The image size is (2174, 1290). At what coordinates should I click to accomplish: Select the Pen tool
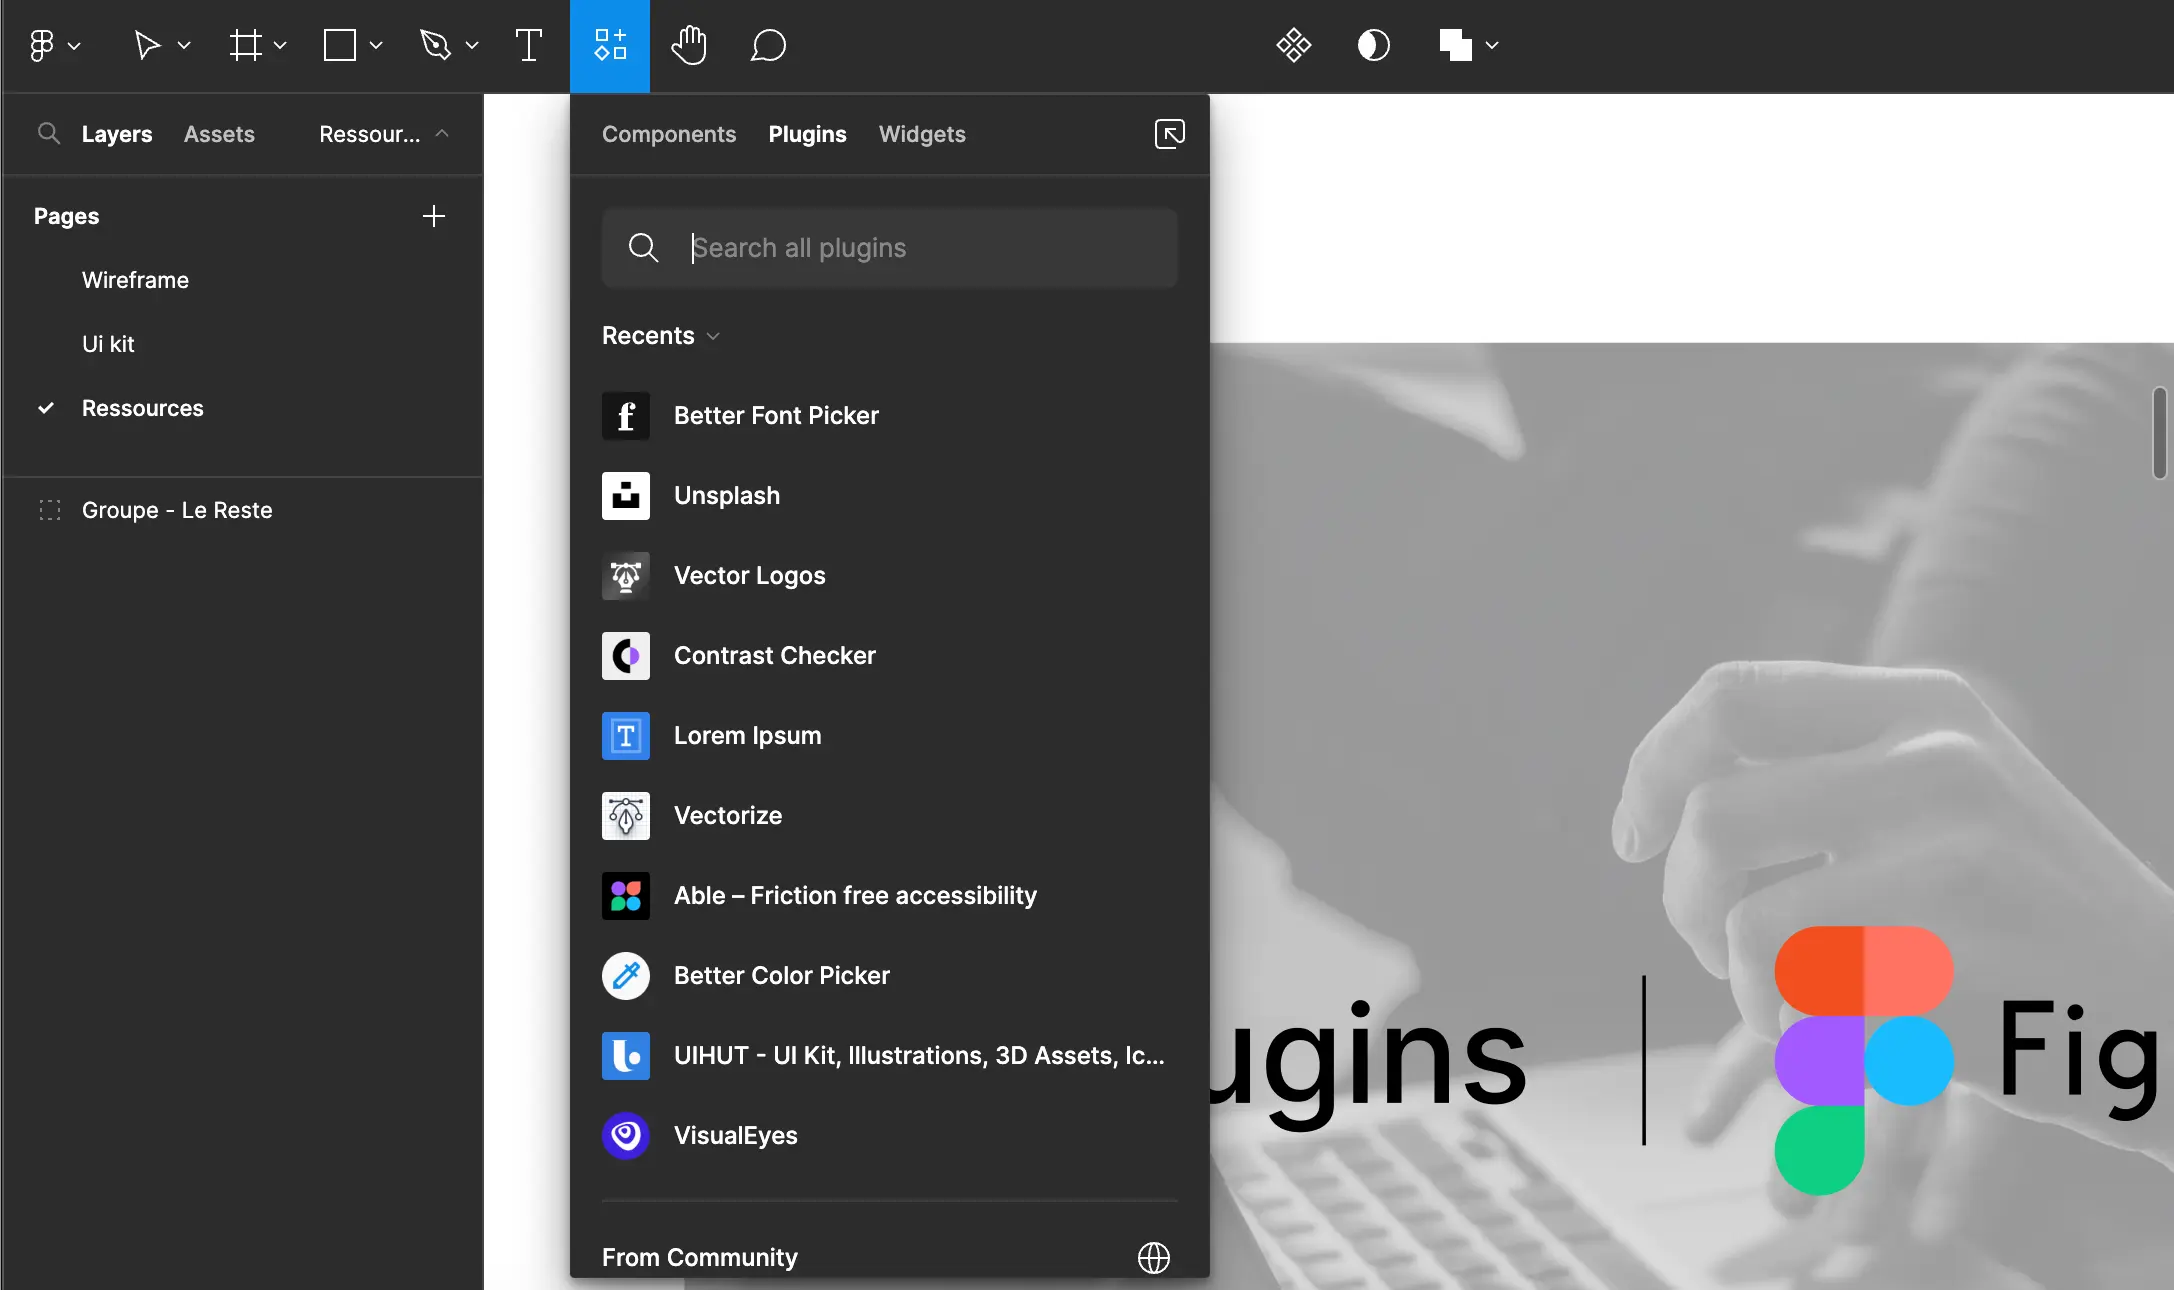[x=435, y=45]
